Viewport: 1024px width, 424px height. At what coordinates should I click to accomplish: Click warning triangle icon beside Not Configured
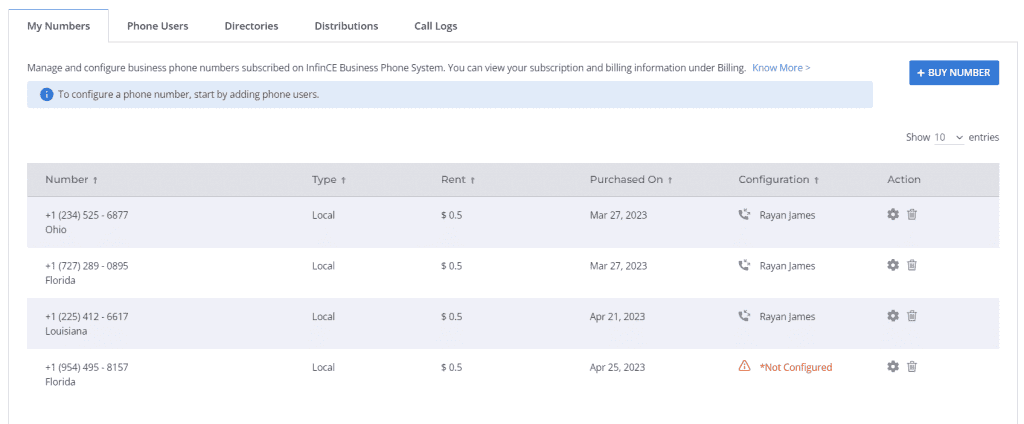[x=744, y=367]
